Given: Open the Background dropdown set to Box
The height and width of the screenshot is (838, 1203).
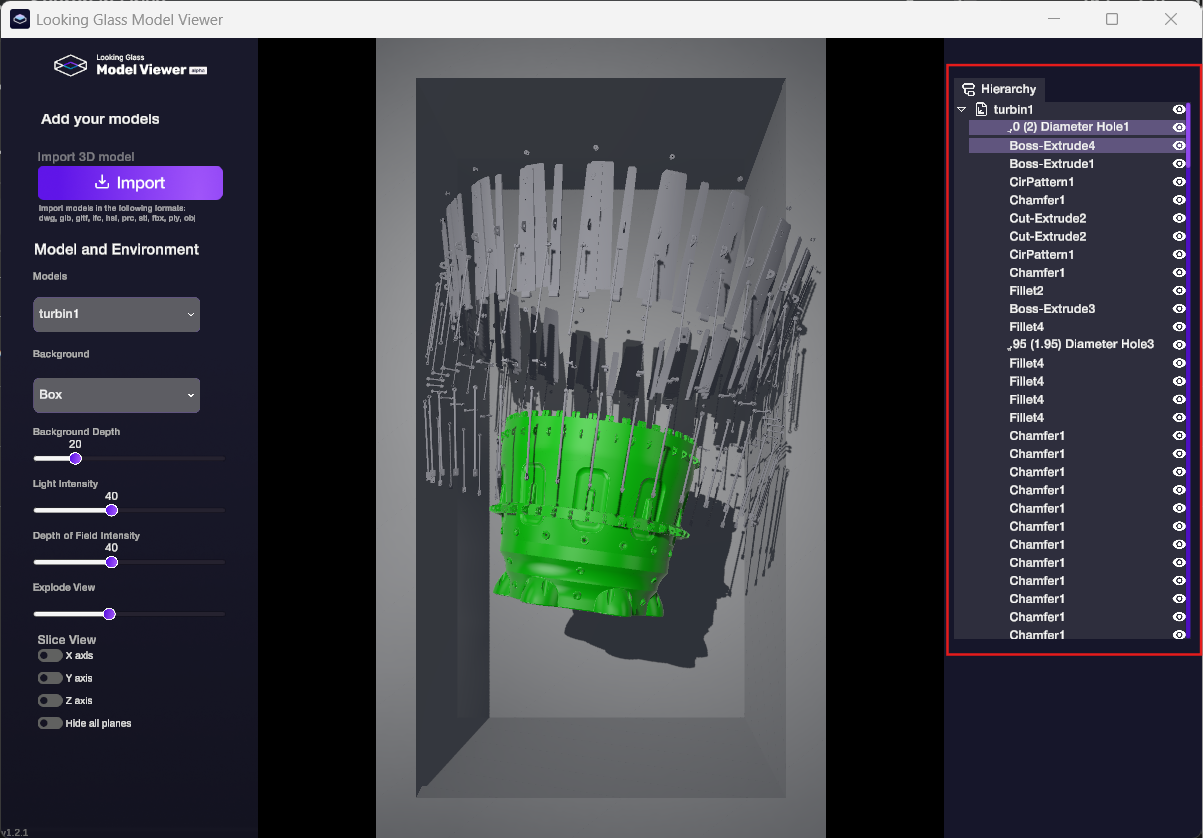Looking at the screenshot, I should [x=116, y=395].
